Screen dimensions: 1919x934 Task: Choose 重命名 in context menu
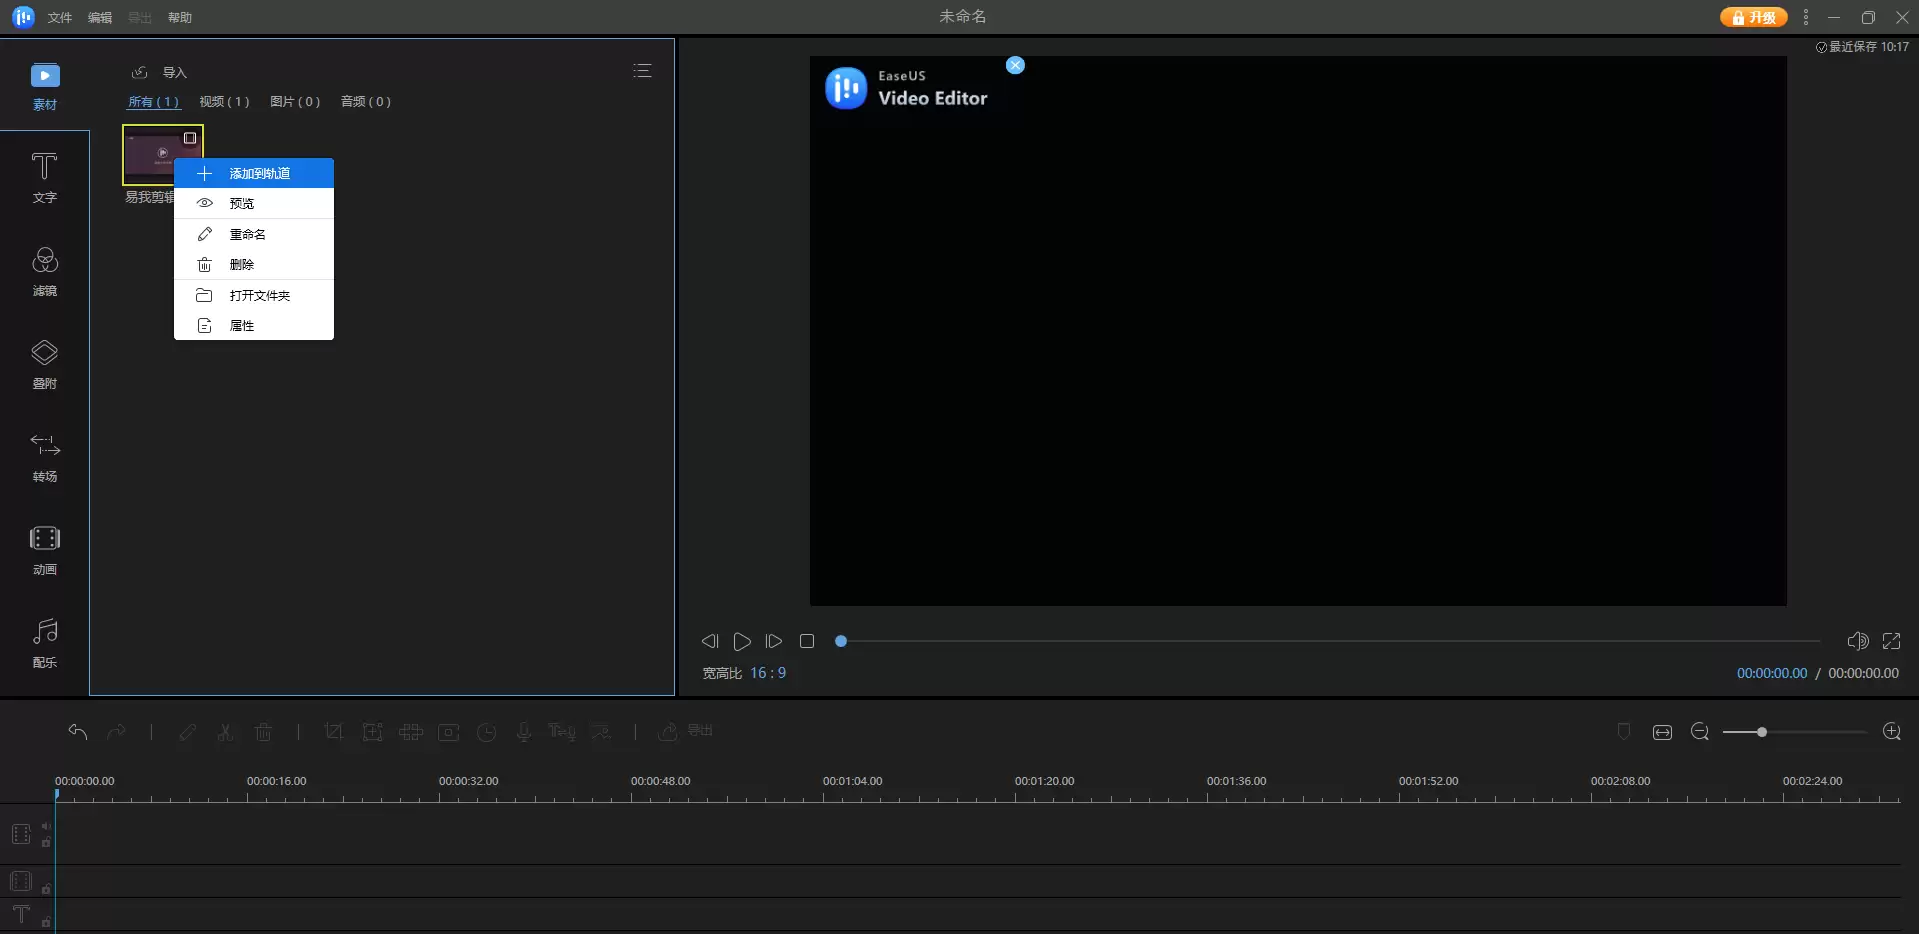[254, 234]
